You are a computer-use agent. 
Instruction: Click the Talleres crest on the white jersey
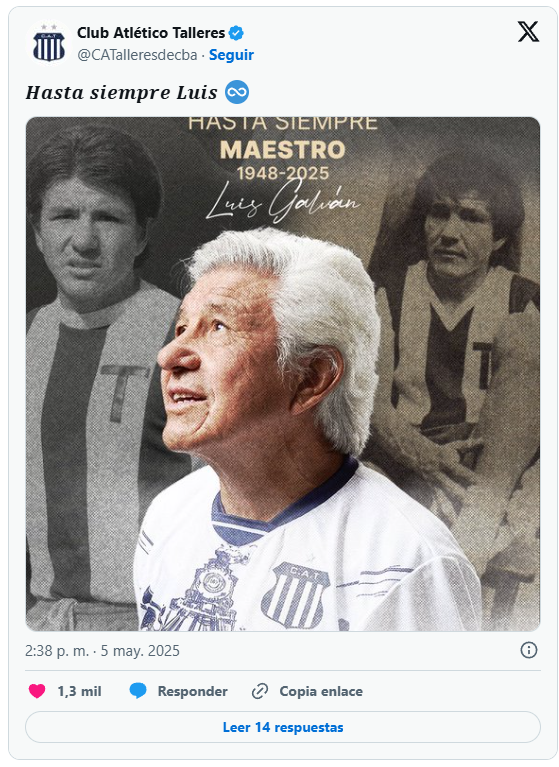pos(295,595)
